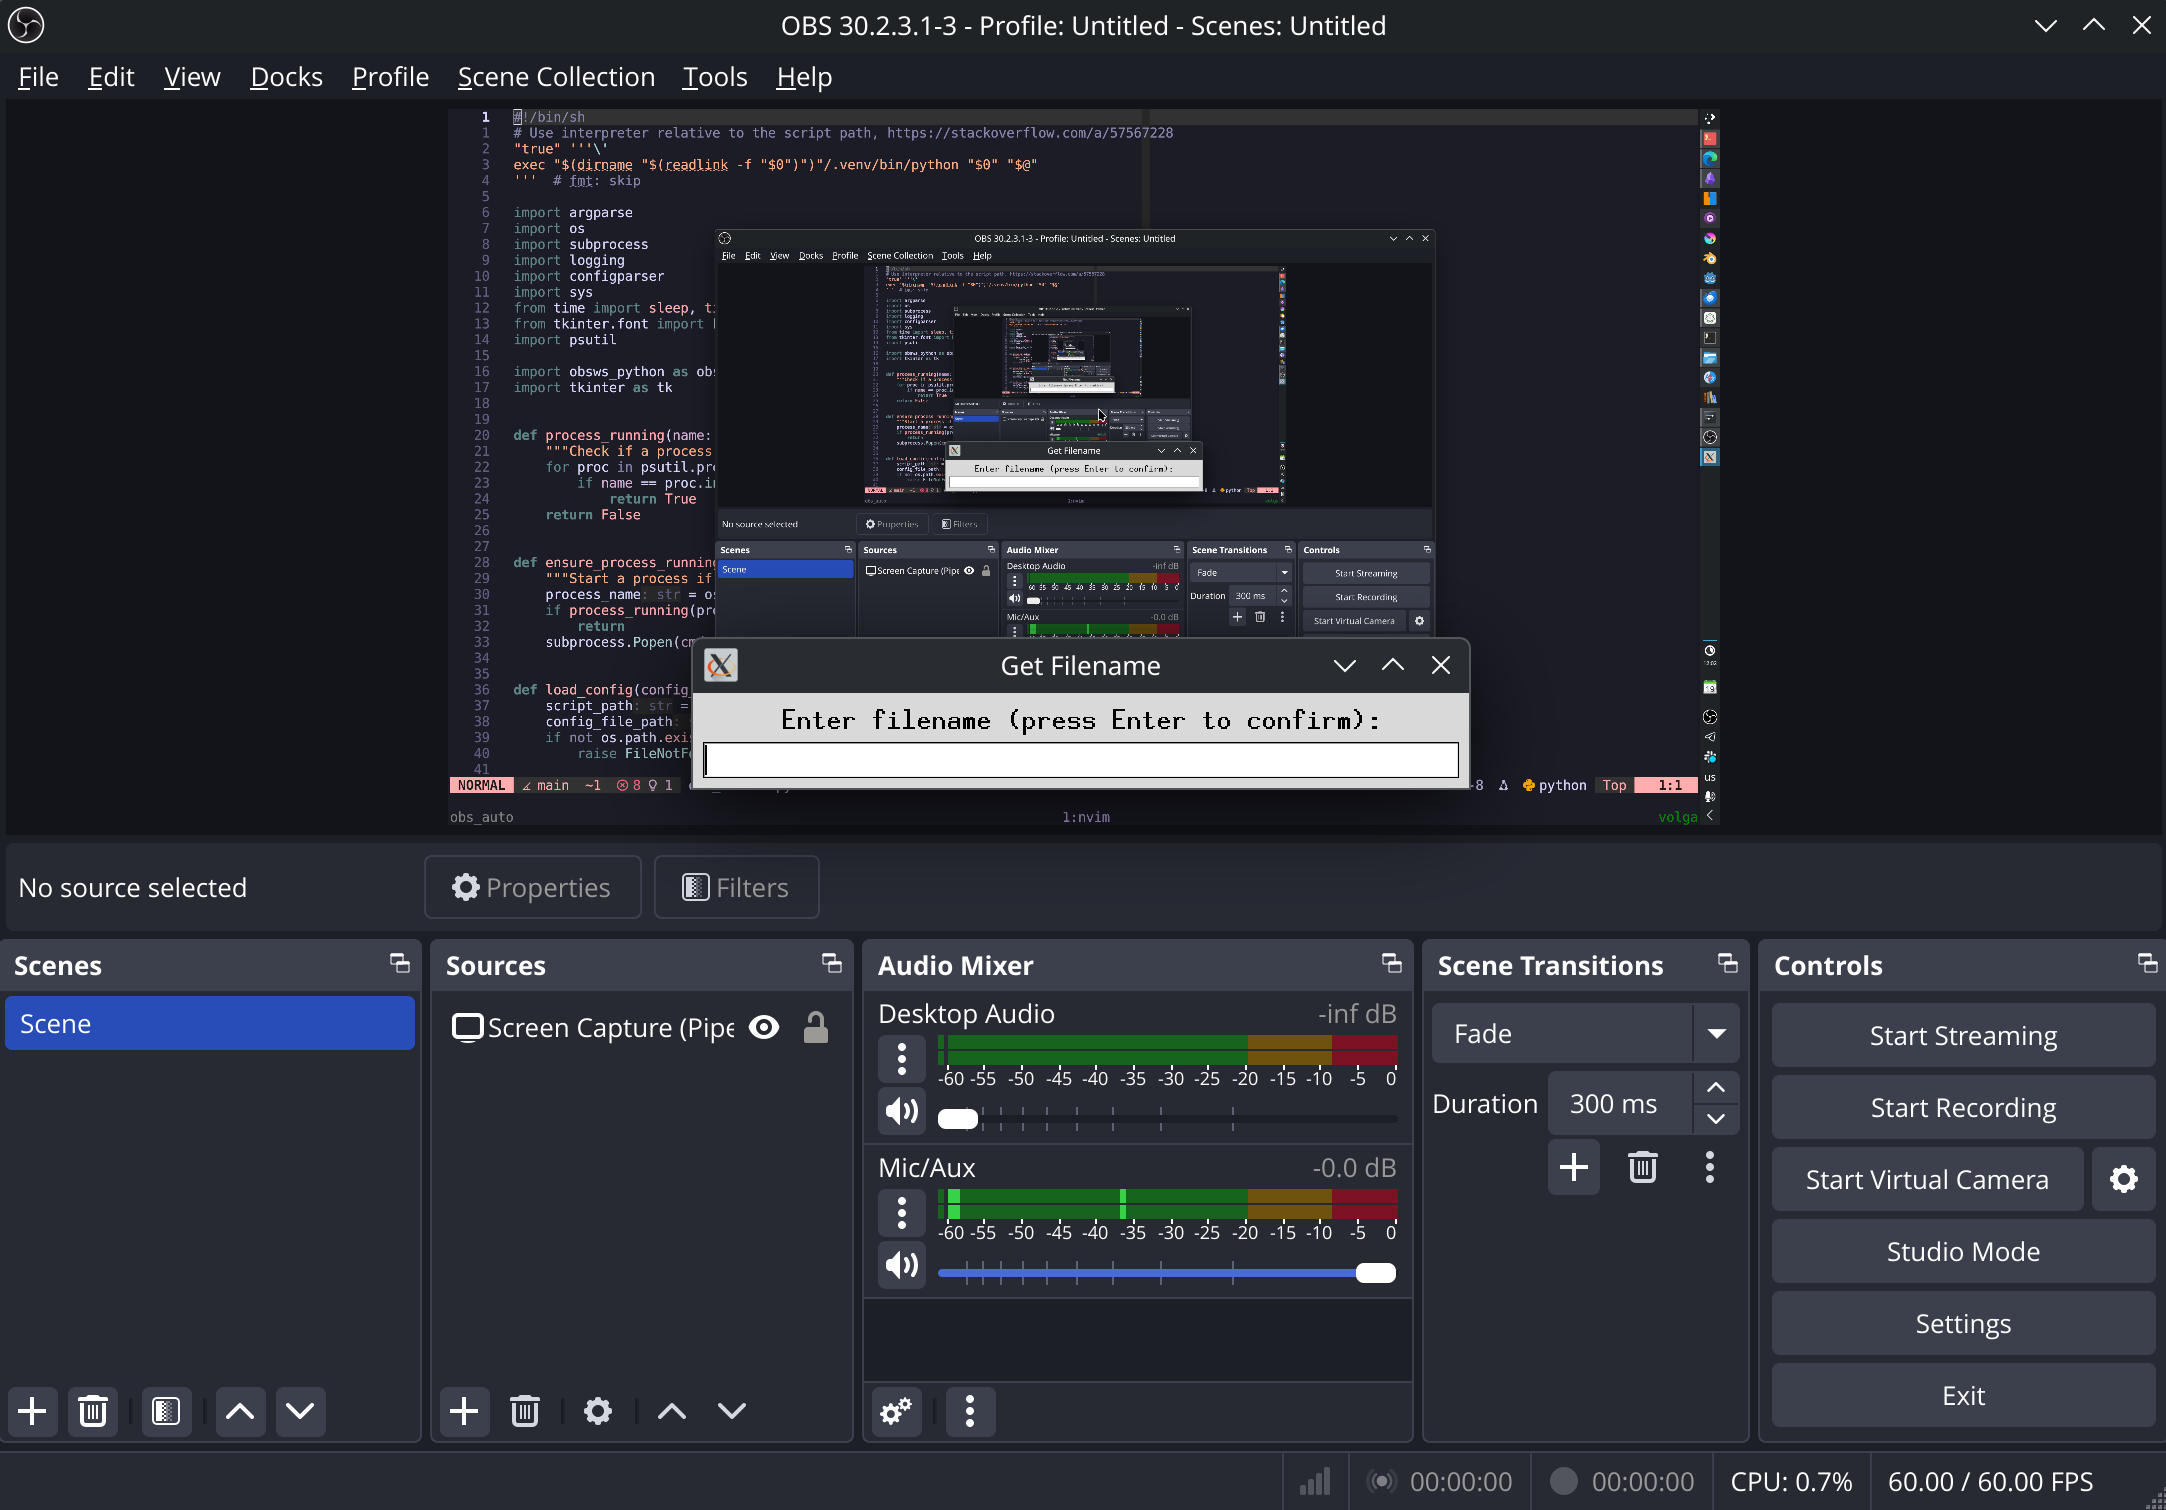Lock the Screen Capture source

pyautogui.click(x=816, y=1027)
